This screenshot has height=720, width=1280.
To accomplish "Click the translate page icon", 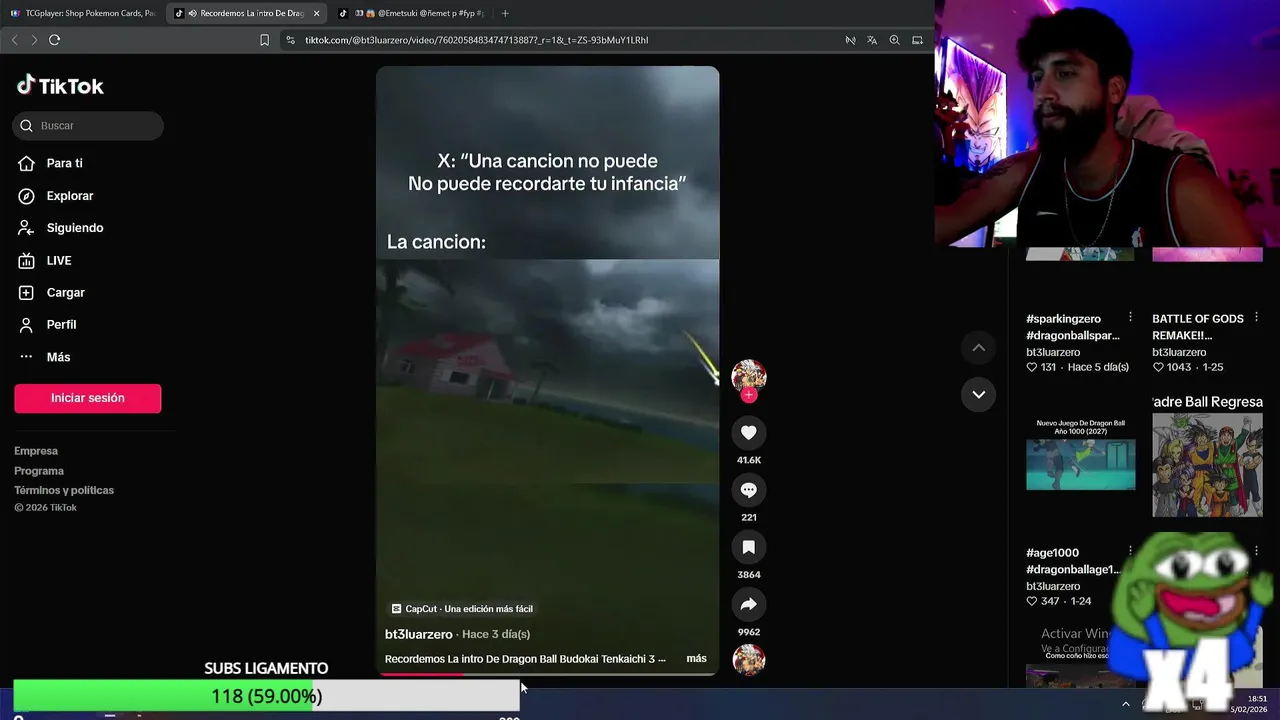I will (872, 40).
